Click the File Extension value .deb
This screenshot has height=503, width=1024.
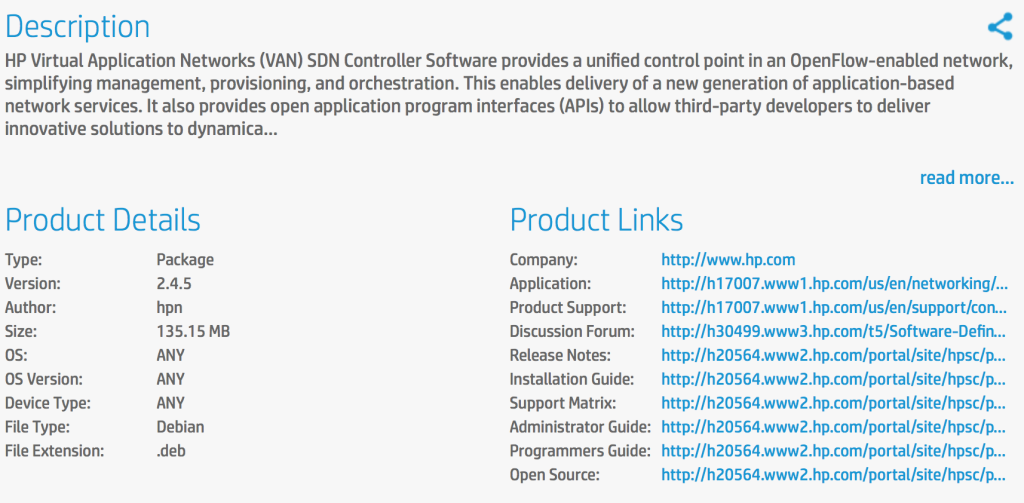171,451
